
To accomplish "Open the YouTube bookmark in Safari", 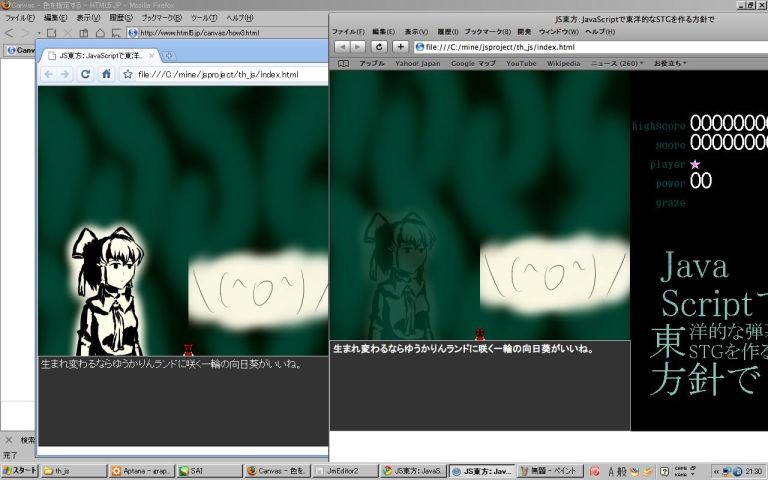I will [521, 64].
